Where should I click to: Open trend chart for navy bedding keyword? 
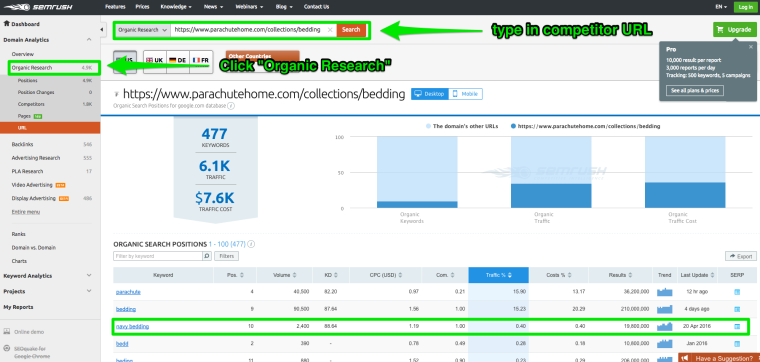(x=665, y=327)
